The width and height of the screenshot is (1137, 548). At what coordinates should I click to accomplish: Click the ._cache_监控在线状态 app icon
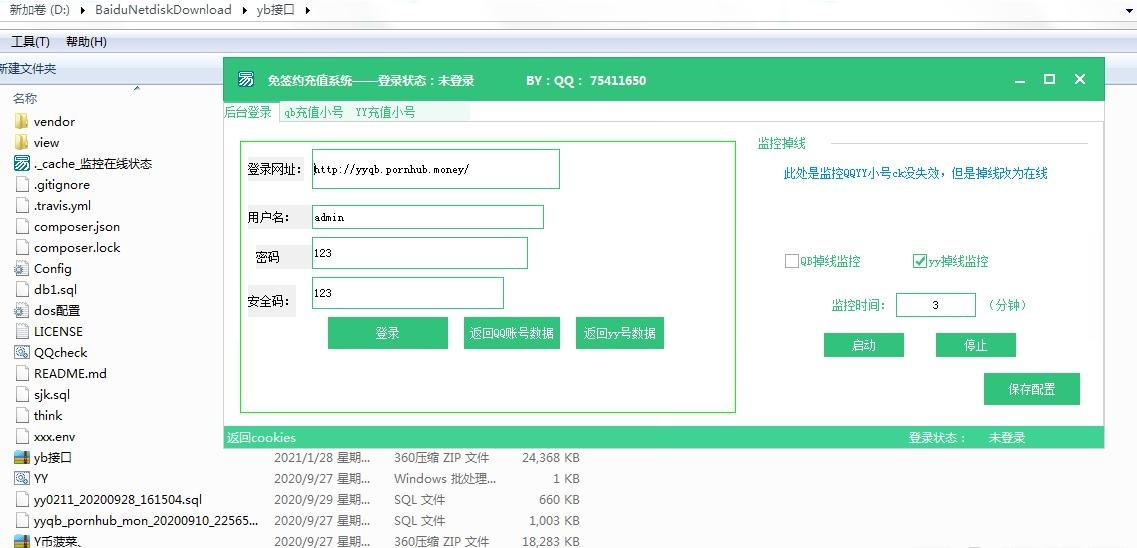click(x=21, y=163)
